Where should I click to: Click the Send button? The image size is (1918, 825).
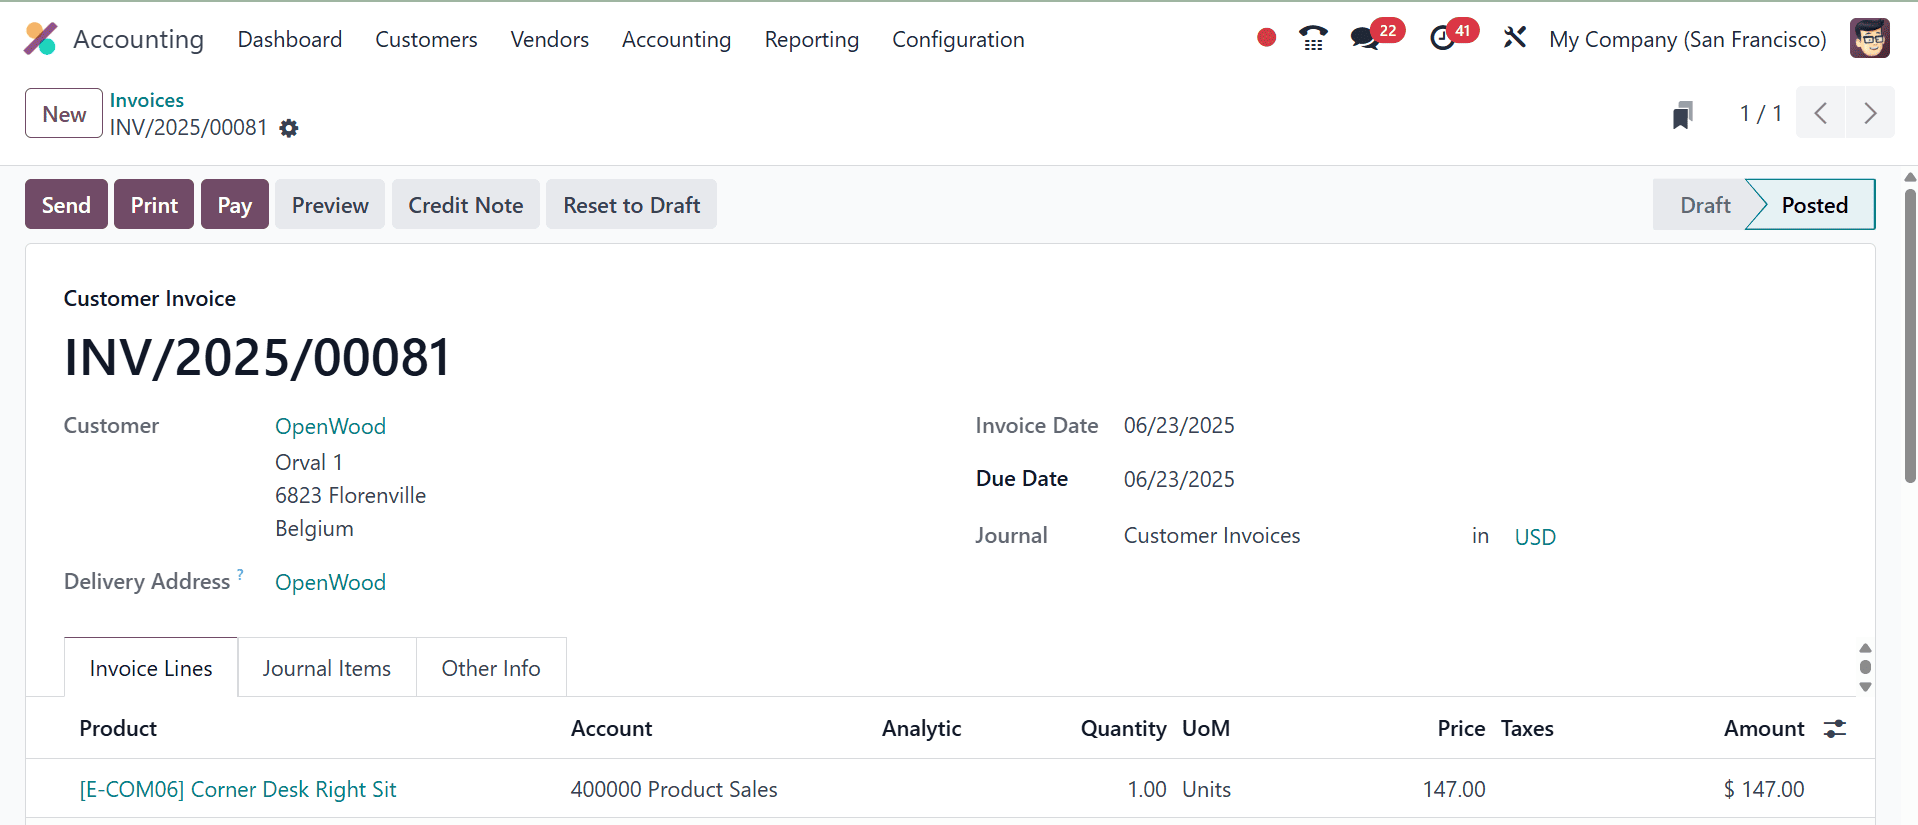[66, 204]
